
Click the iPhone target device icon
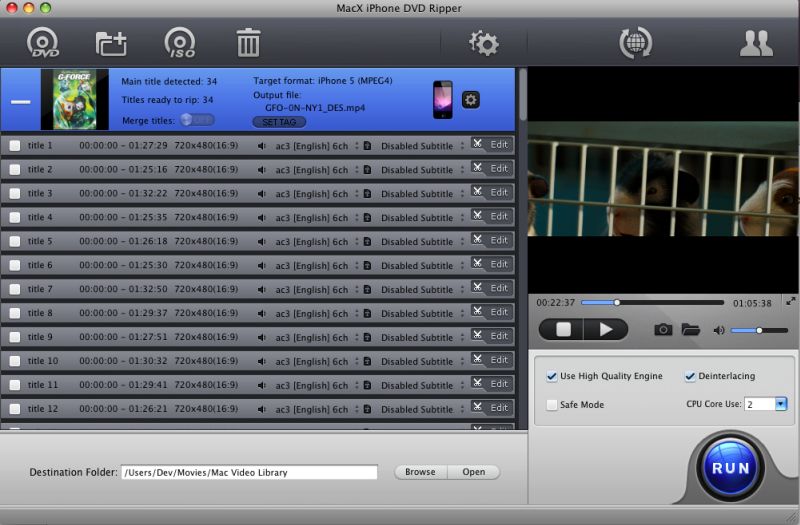pyautogui.click(x=442, y=99)
